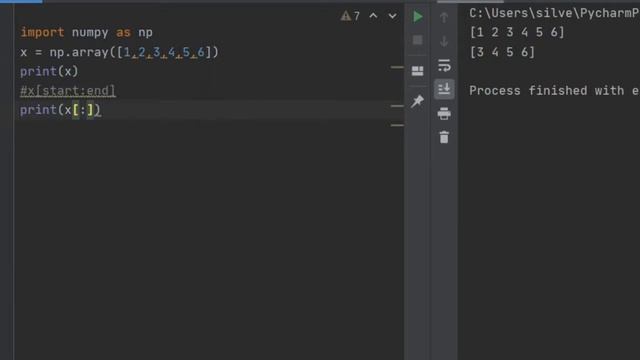
Task: Click the 'import numpy as np' line
Action: [x=87, y=32]
